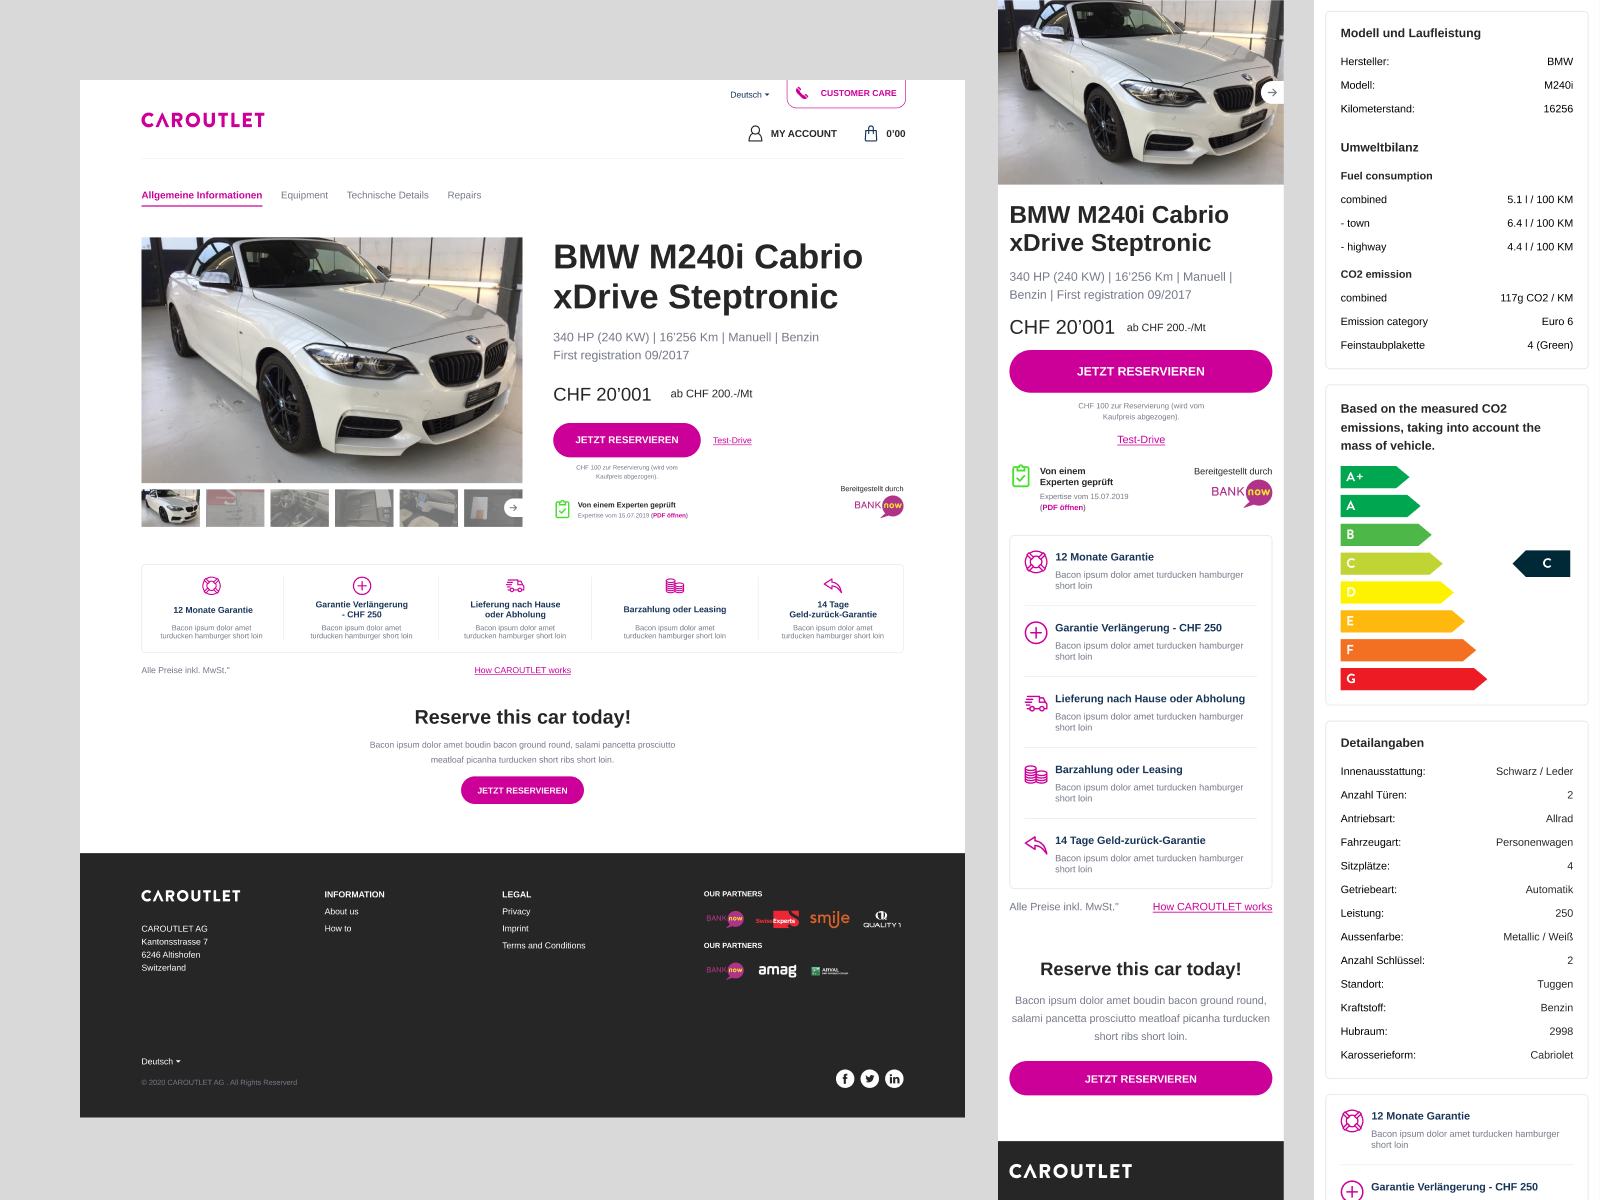The width and height of the screenshot is (1600, 1200).
Task: Switch to the Equipment tab
Action: point(304,195)
